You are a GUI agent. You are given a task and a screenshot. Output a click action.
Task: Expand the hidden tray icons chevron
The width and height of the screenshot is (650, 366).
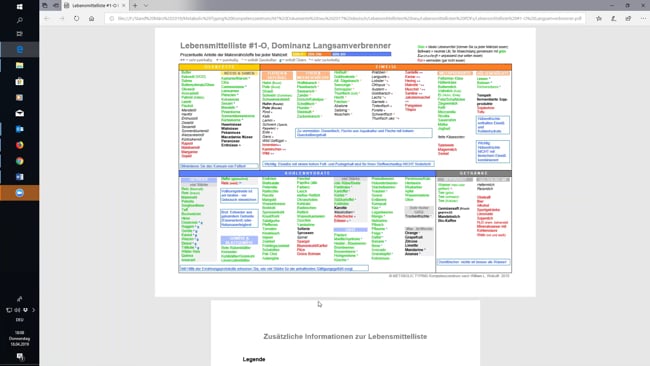34,310
